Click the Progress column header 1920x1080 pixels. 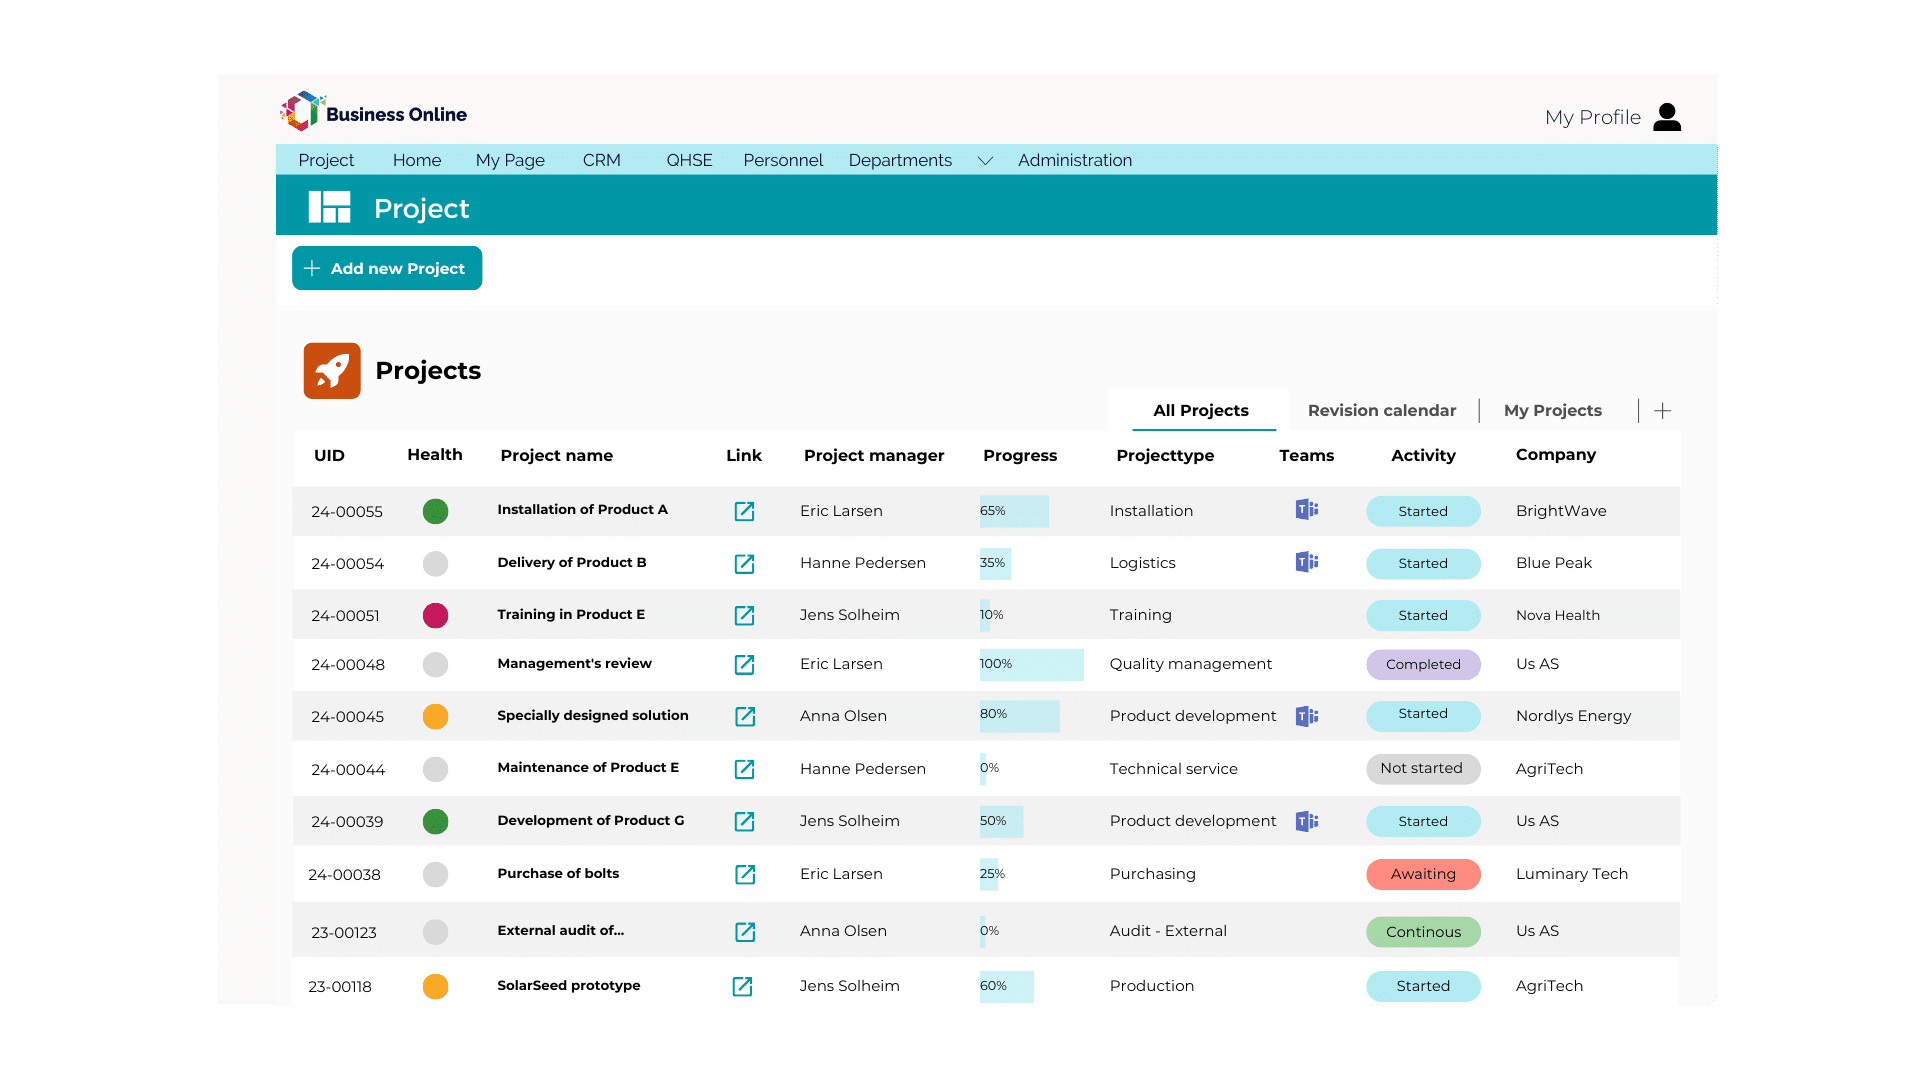pos(1020,455)
